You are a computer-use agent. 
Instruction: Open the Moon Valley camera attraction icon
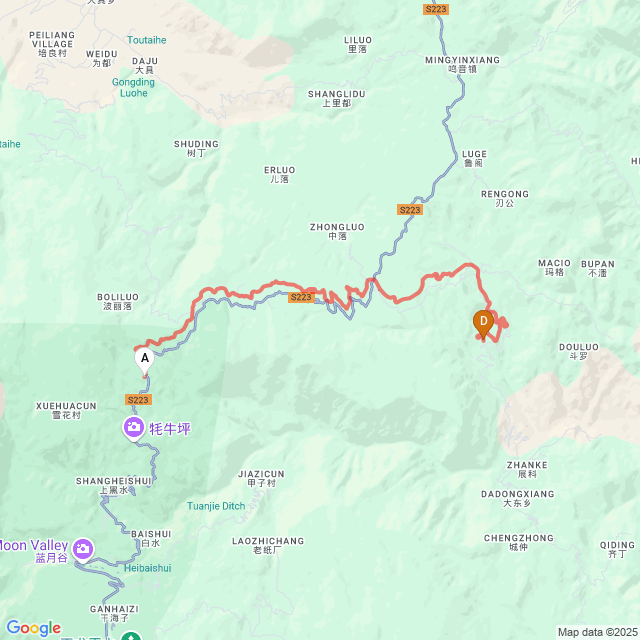click(x=83, y=550)
